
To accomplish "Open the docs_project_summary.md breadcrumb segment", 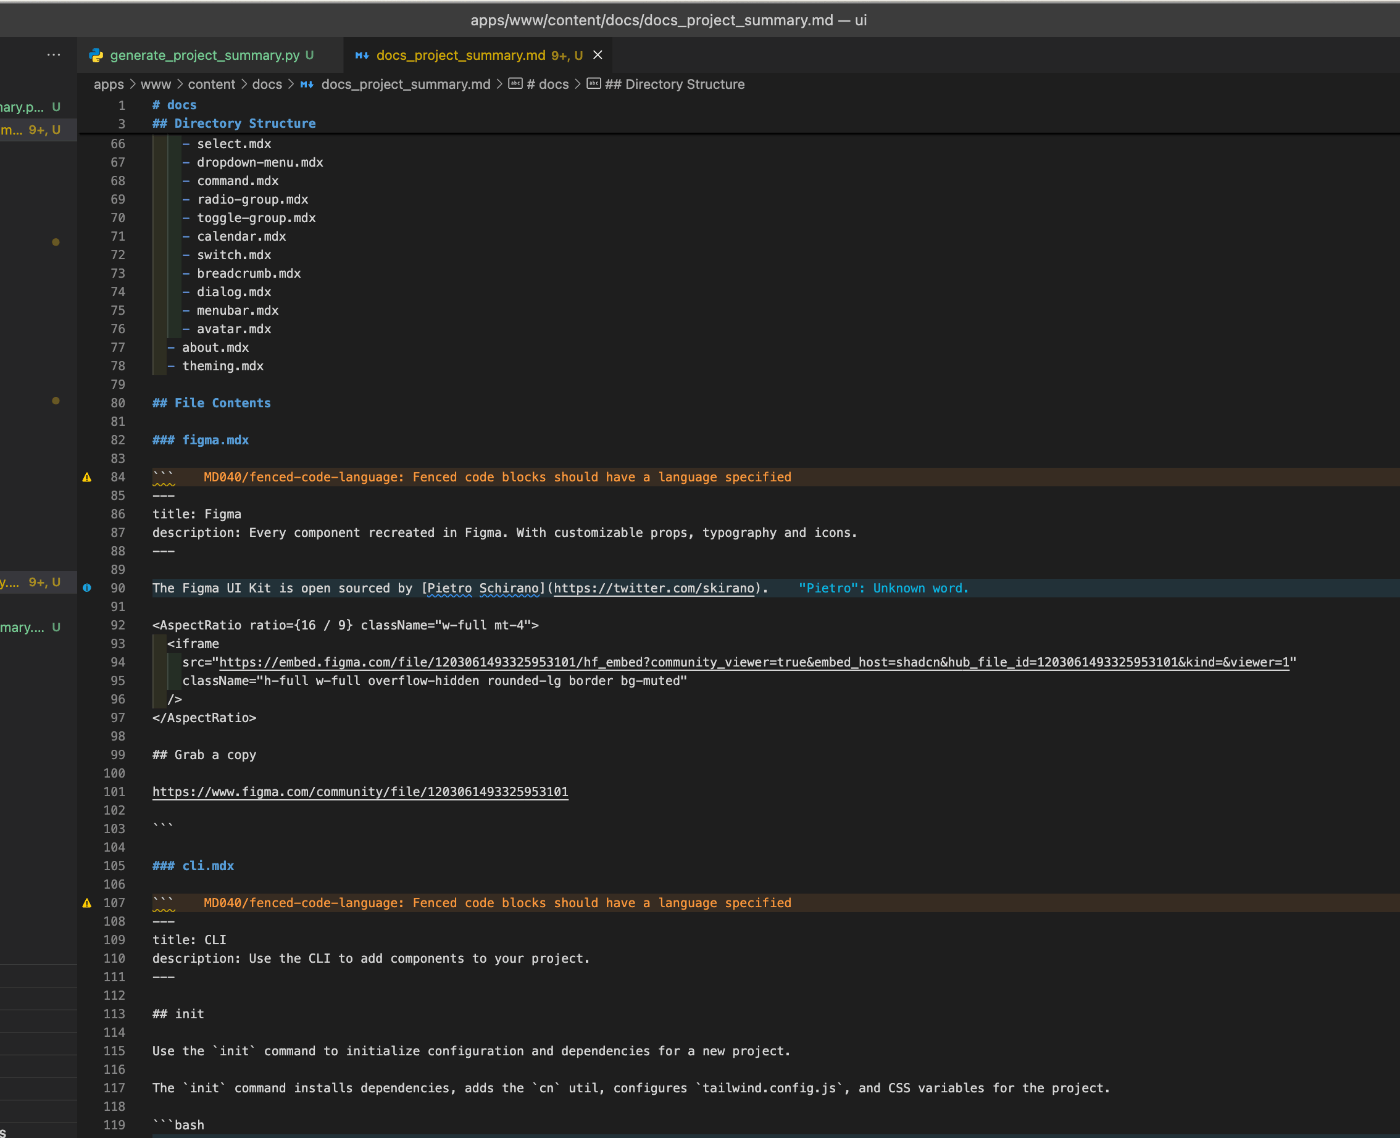I will (x=406, y=85).
